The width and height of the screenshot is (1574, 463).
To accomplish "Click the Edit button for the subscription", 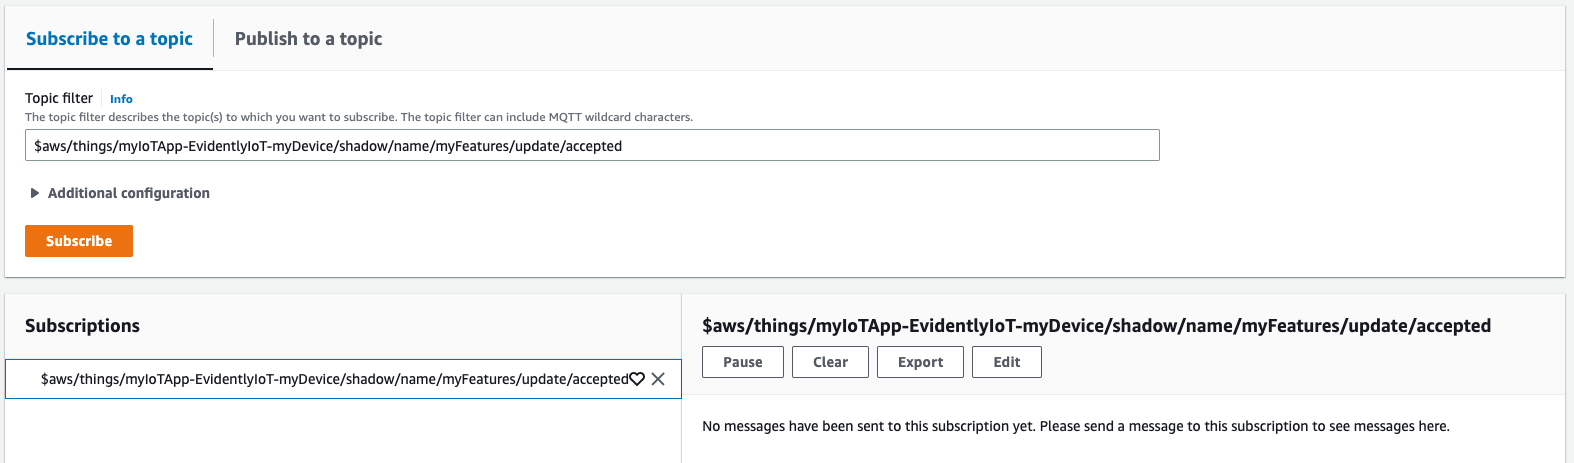I will tap(1007, 362).
